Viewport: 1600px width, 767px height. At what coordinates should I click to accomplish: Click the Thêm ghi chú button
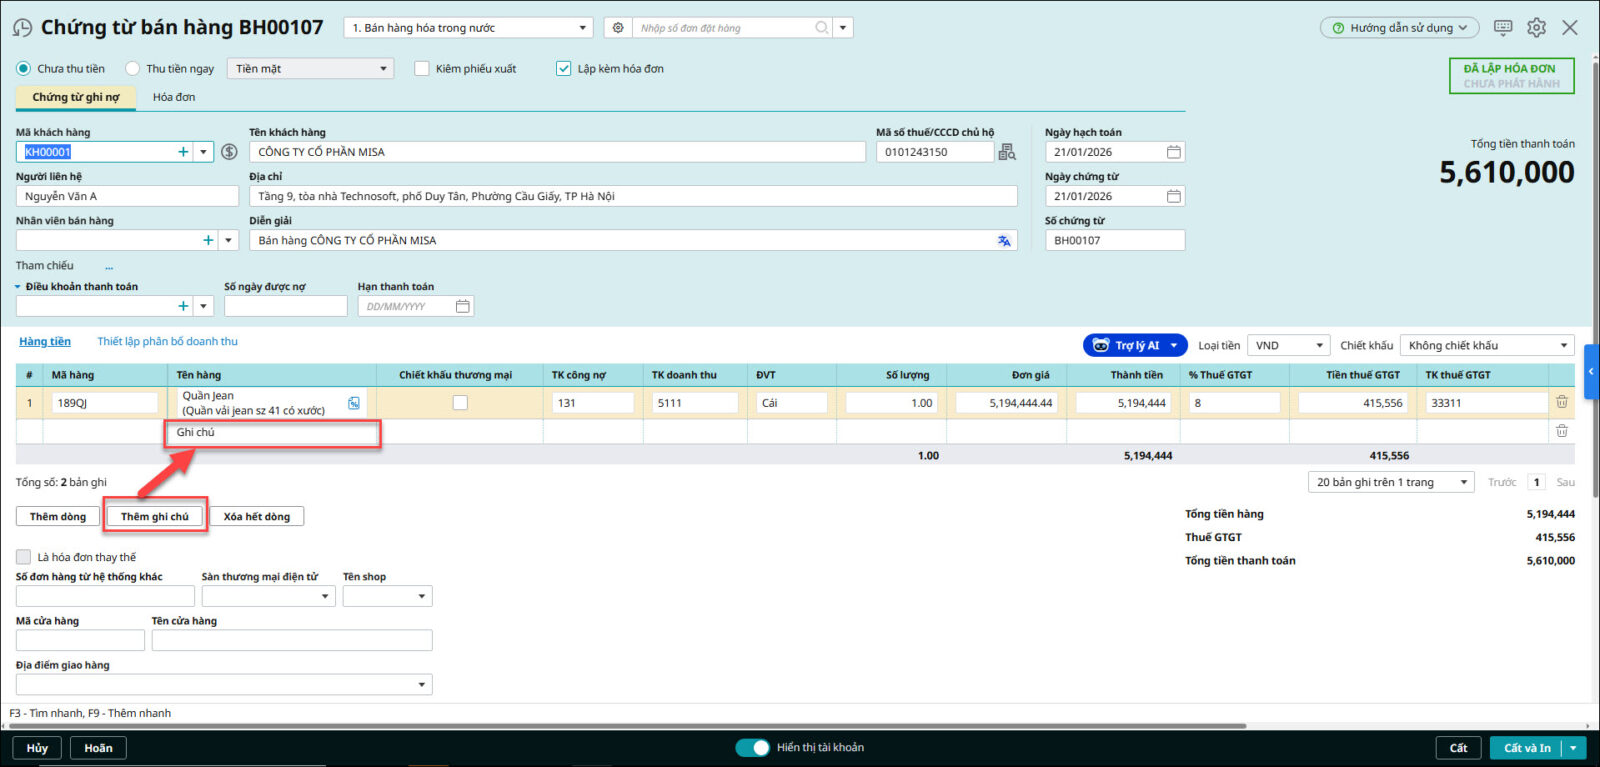pos(155,517)
